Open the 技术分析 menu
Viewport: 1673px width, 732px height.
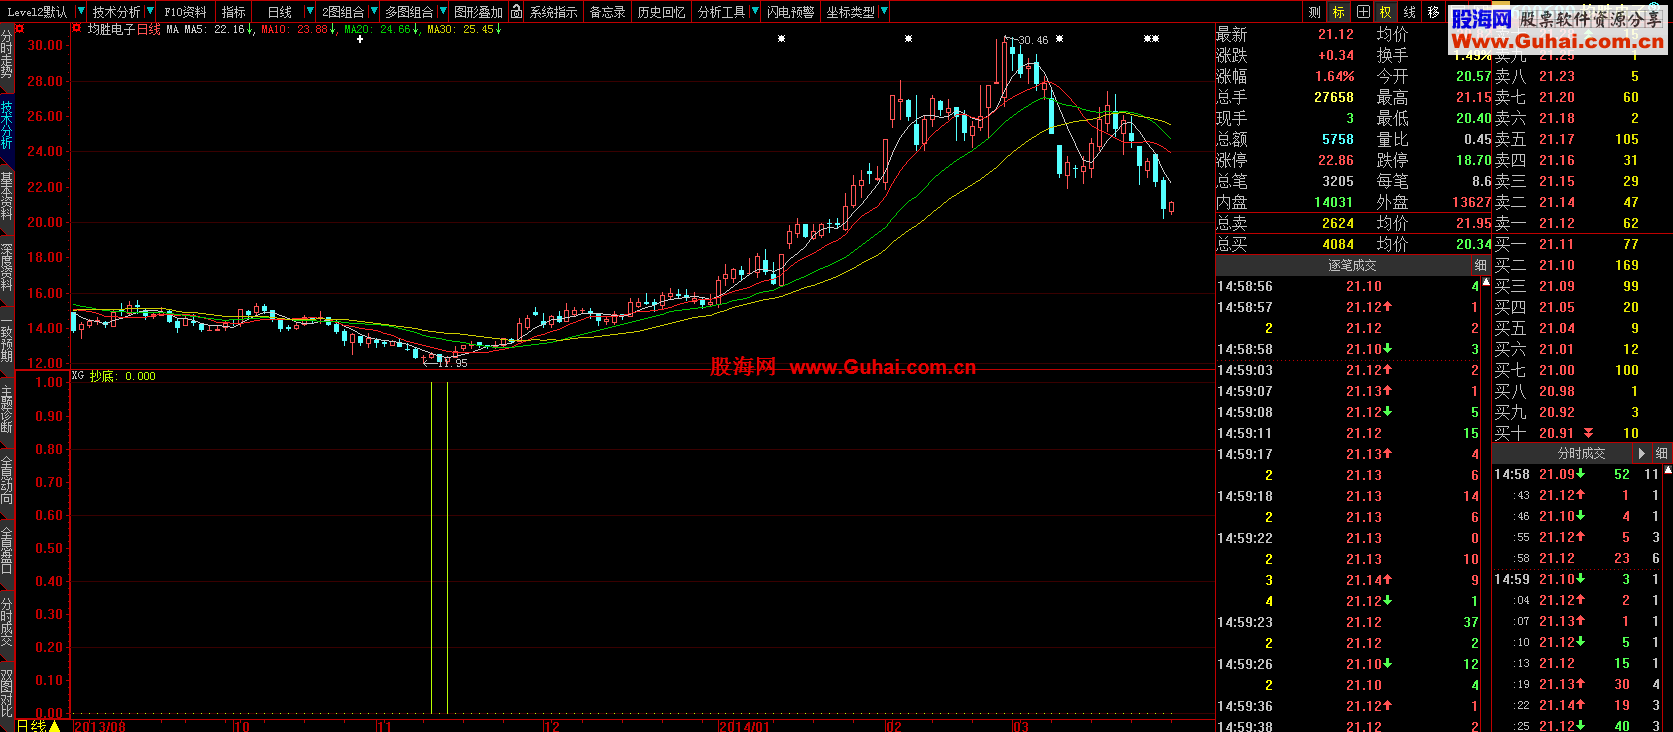point(117,12)
